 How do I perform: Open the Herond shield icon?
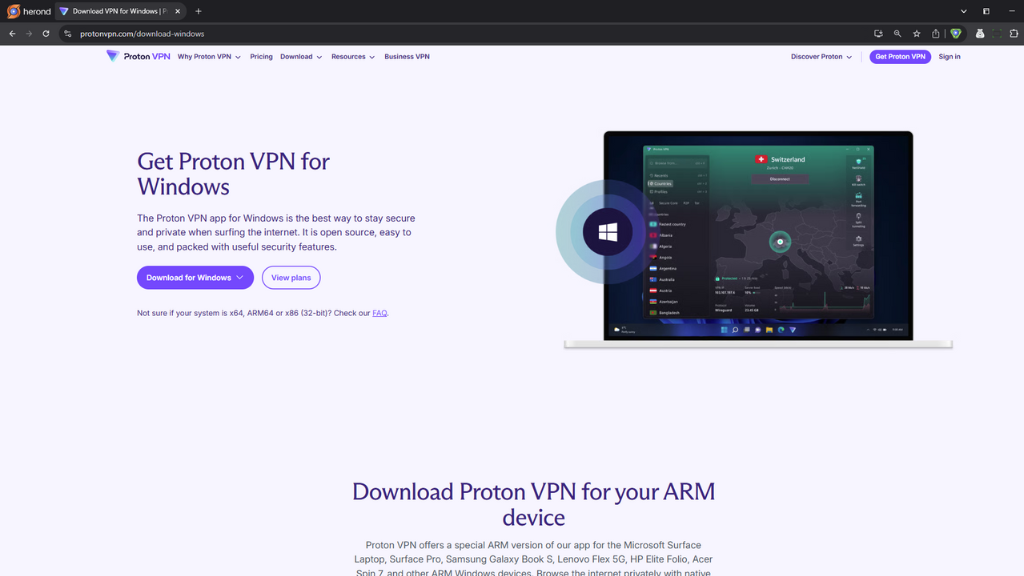pos(955,33)
